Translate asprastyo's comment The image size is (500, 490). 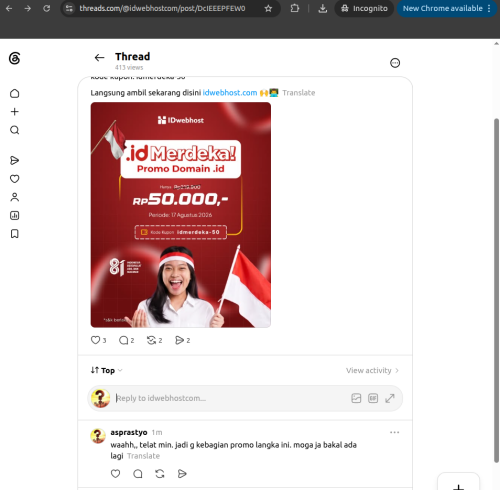143,456
